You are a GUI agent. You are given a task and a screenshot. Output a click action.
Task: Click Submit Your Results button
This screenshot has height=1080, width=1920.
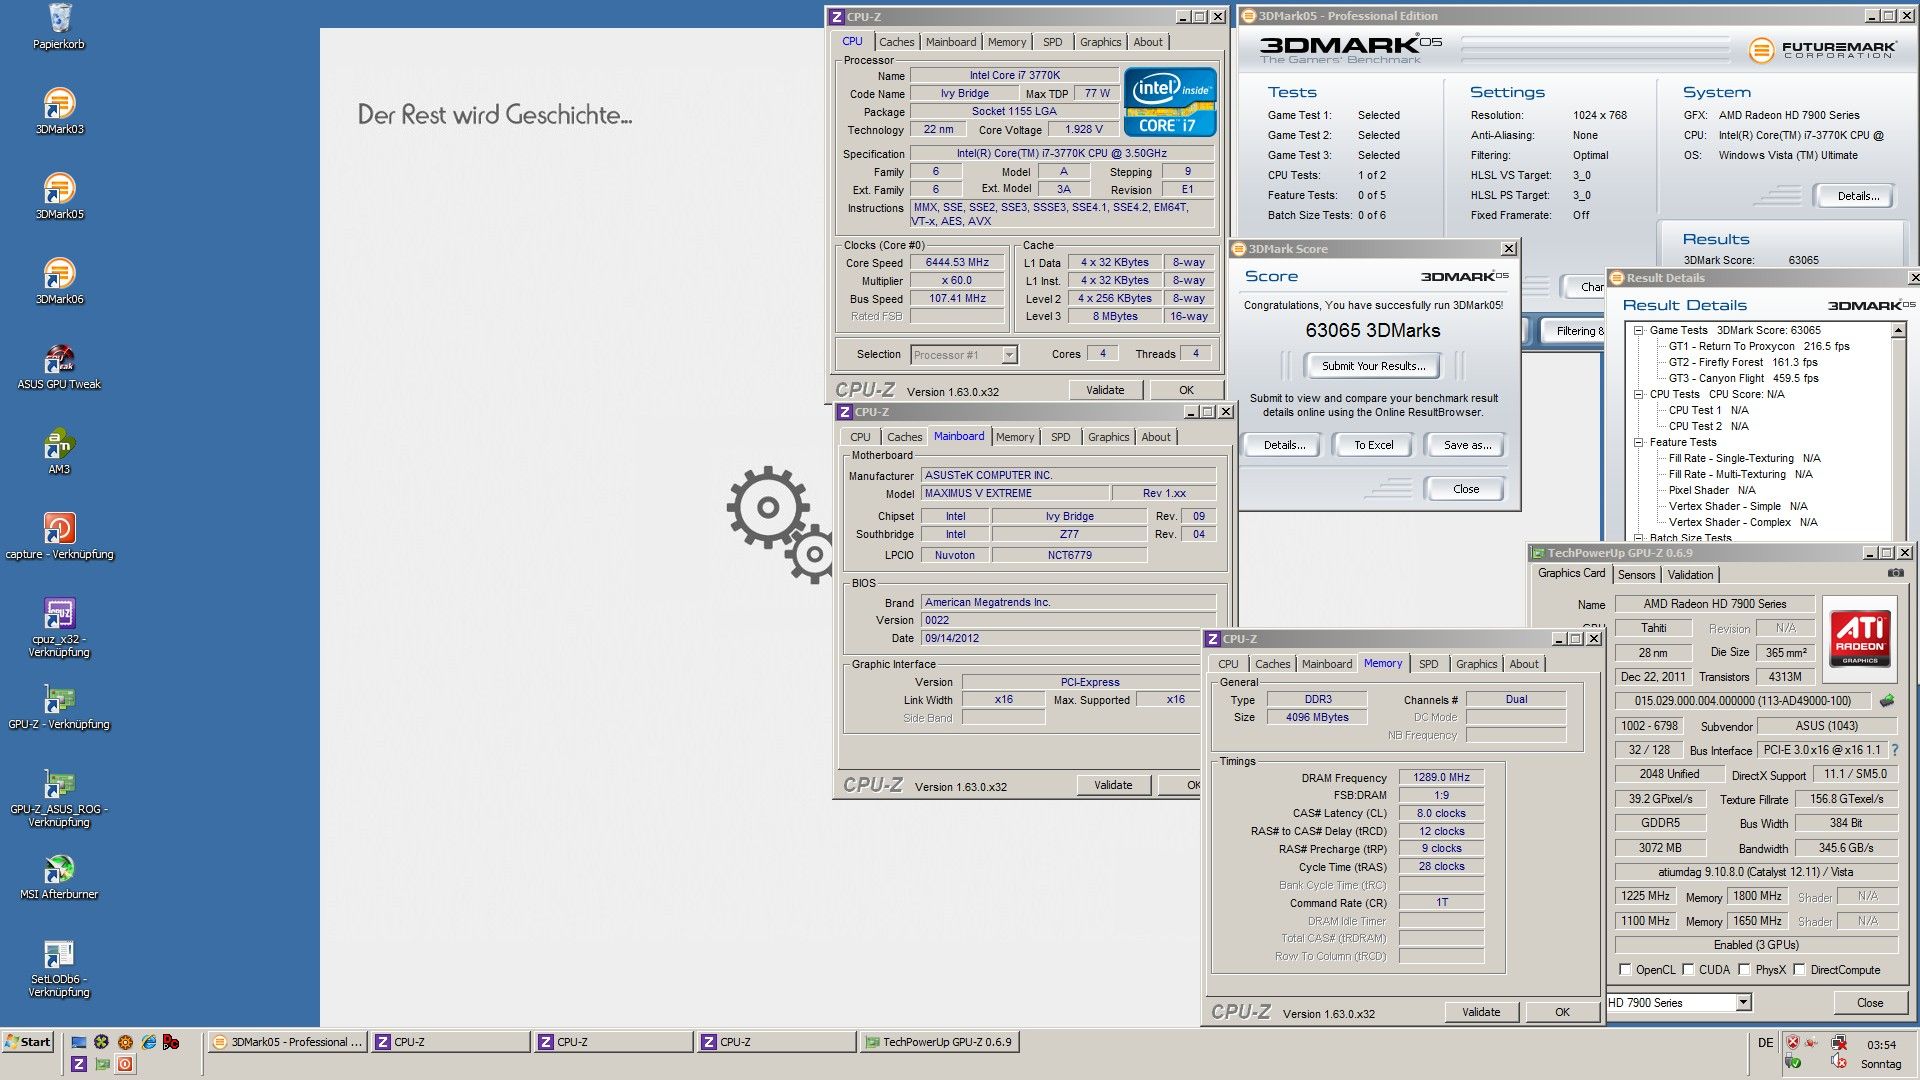(x=1373, y=366)
